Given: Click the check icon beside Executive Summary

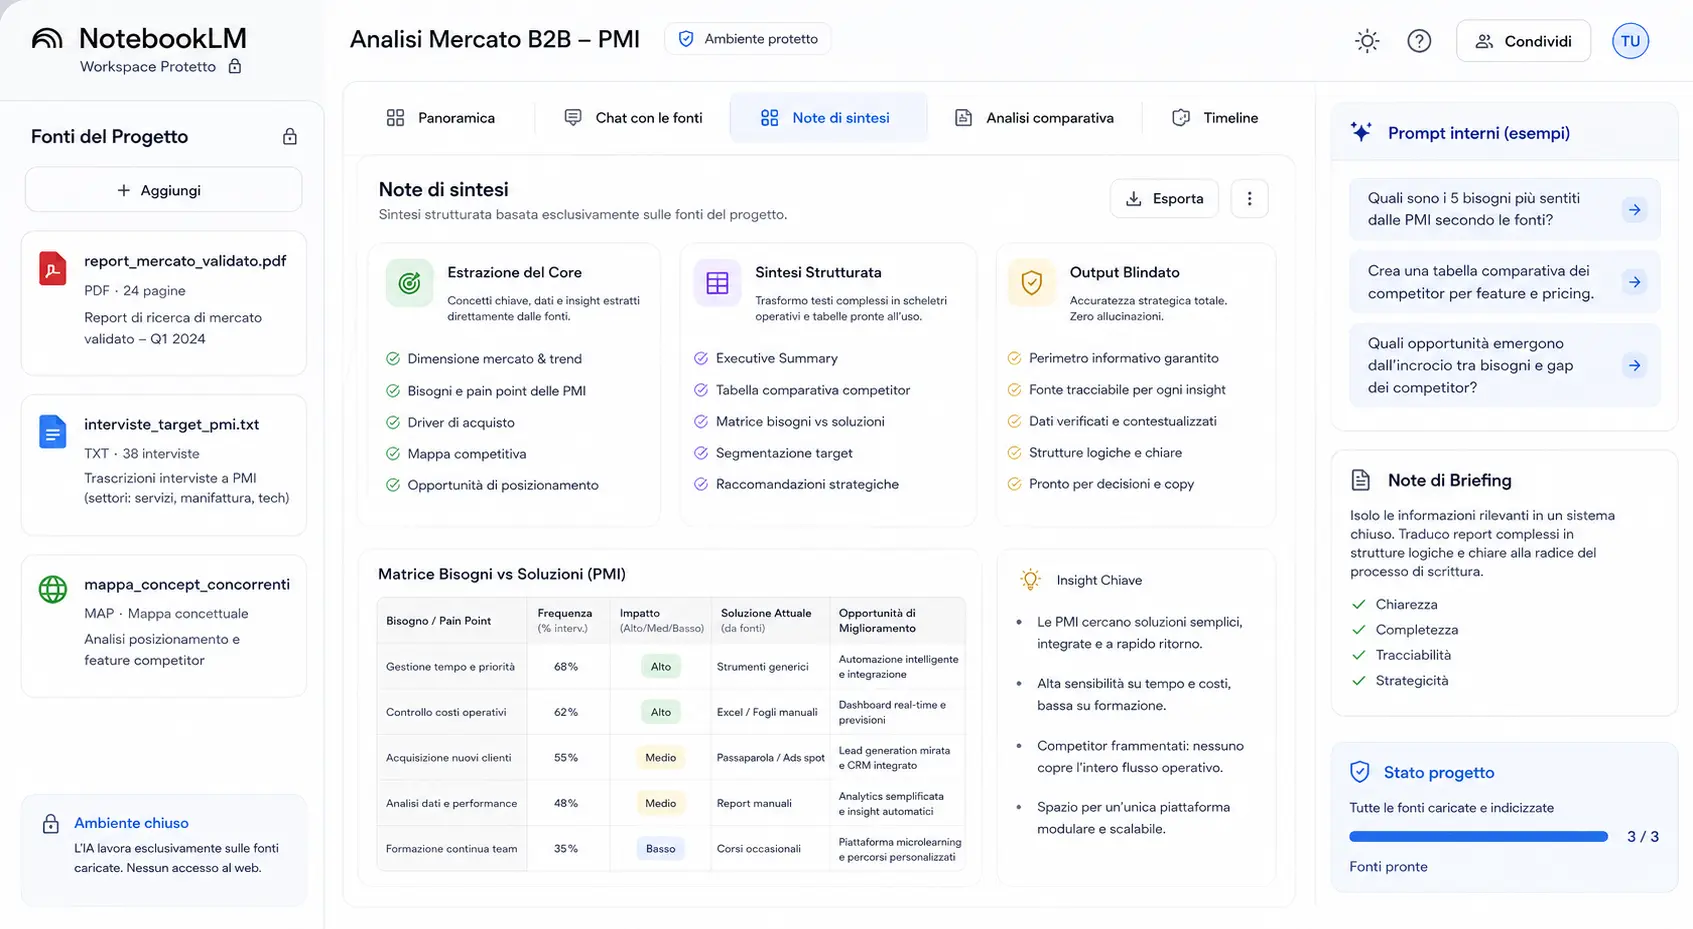Looking at the screenshot, I should (x=701, y=358).
